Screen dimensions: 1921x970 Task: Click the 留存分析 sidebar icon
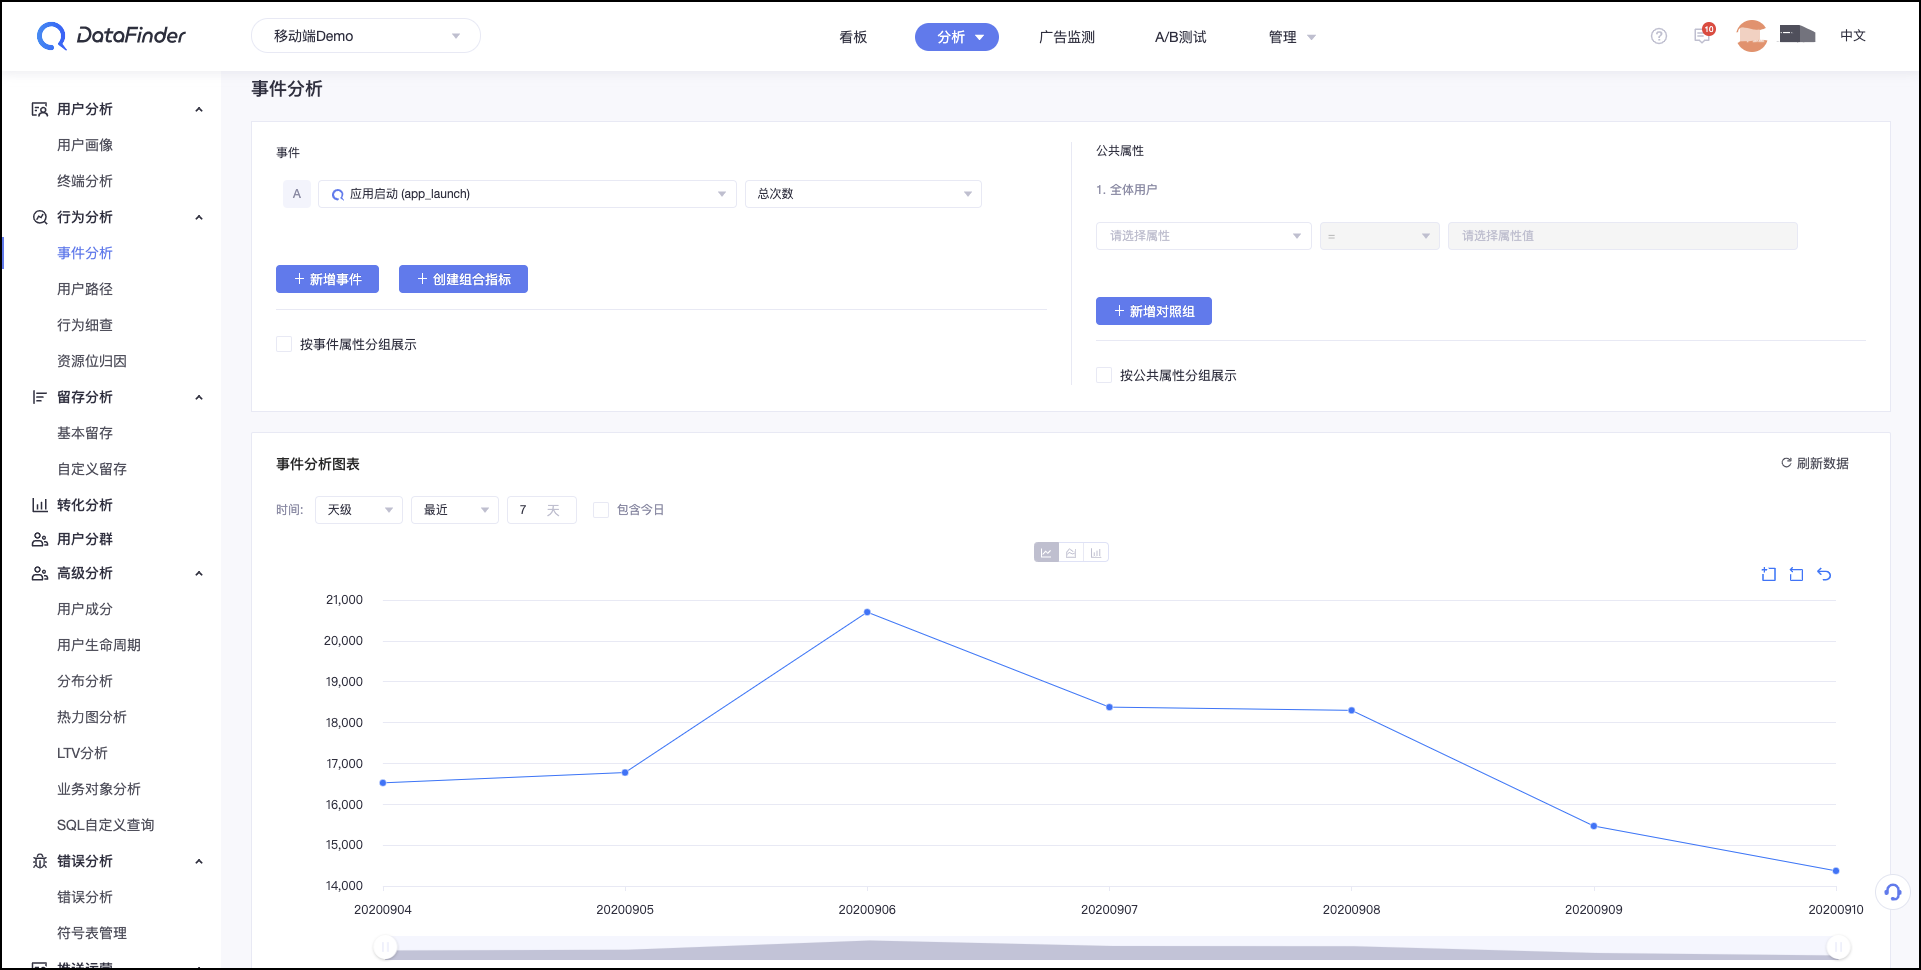[40, 397]
